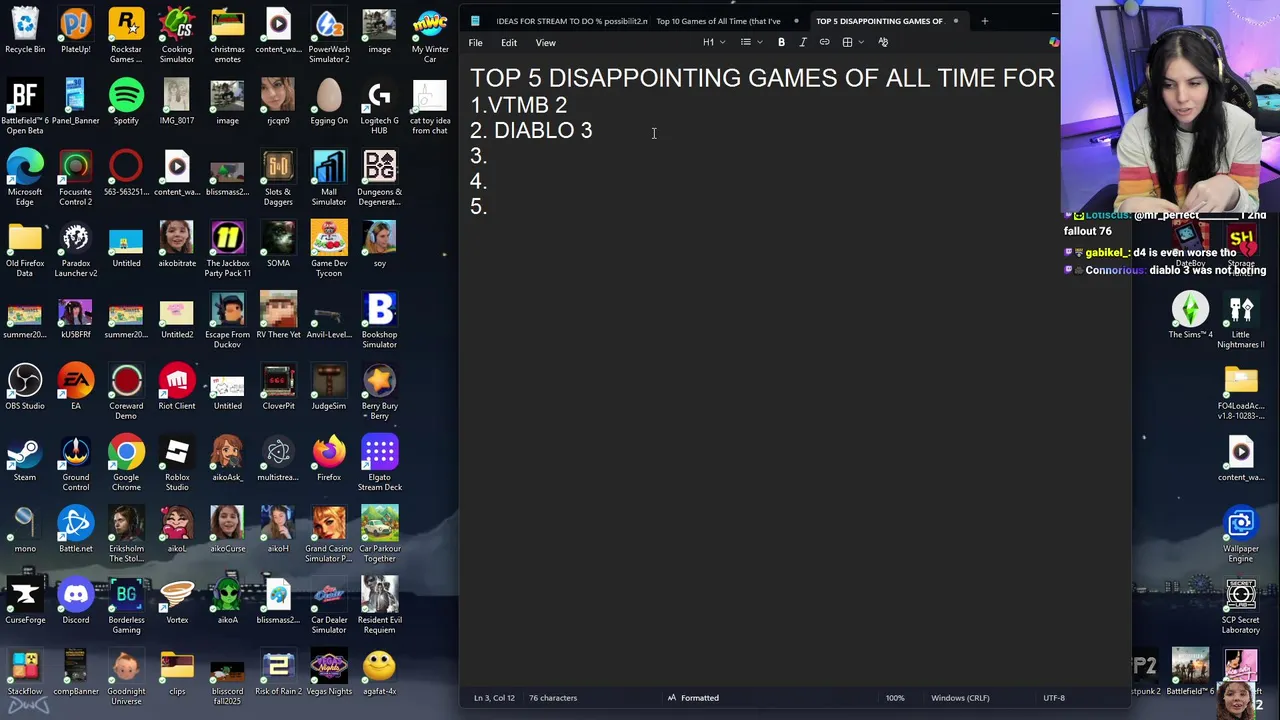
Task: Open Roblox Studio icon
Action: (177, 464)
